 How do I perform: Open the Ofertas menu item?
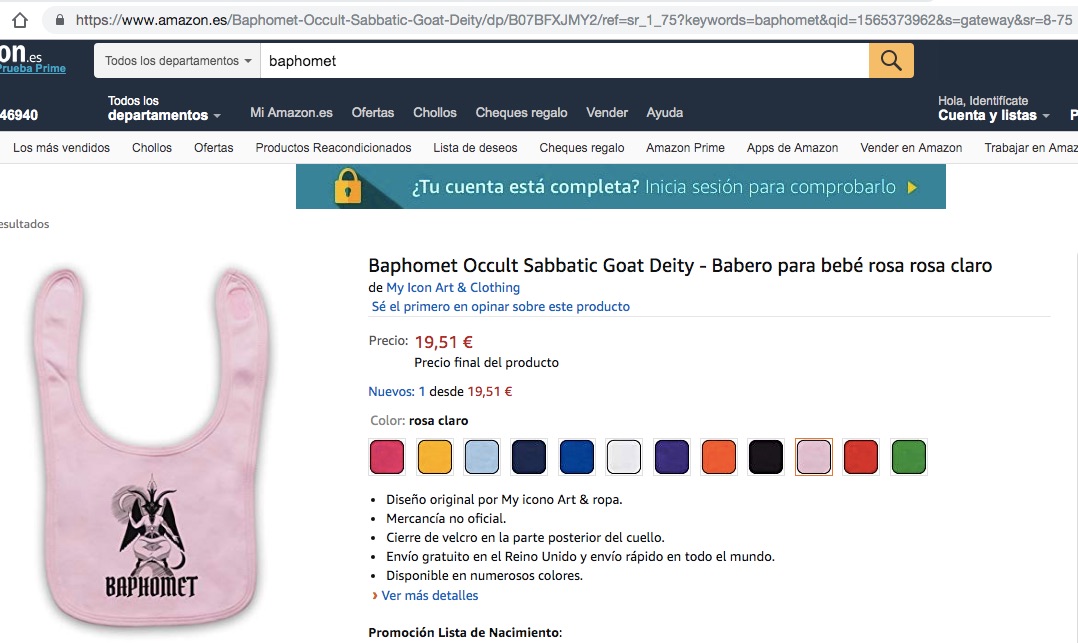click(373, 113)
